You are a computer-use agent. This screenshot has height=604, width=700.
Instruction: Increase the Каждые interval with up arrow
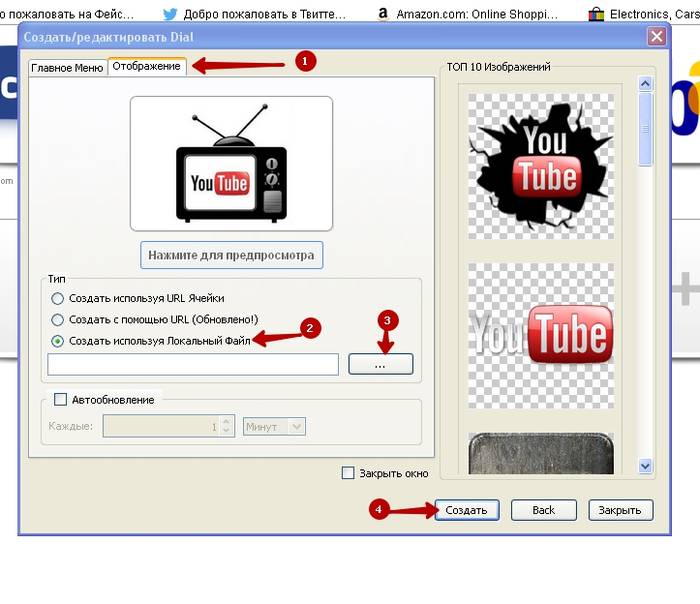[x=227, y=421]
